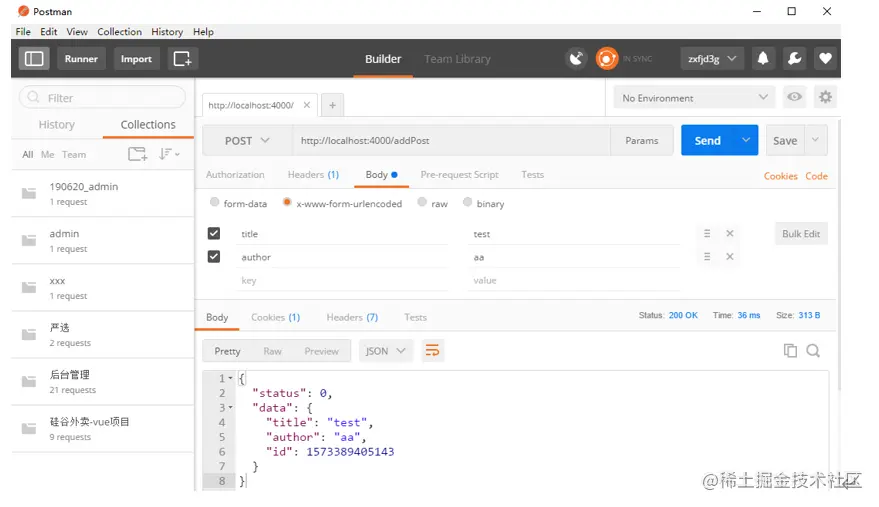The width and height of the screenshot is (879, 507).
Task: Click drag handle of author row
Action: click(707, 256)
